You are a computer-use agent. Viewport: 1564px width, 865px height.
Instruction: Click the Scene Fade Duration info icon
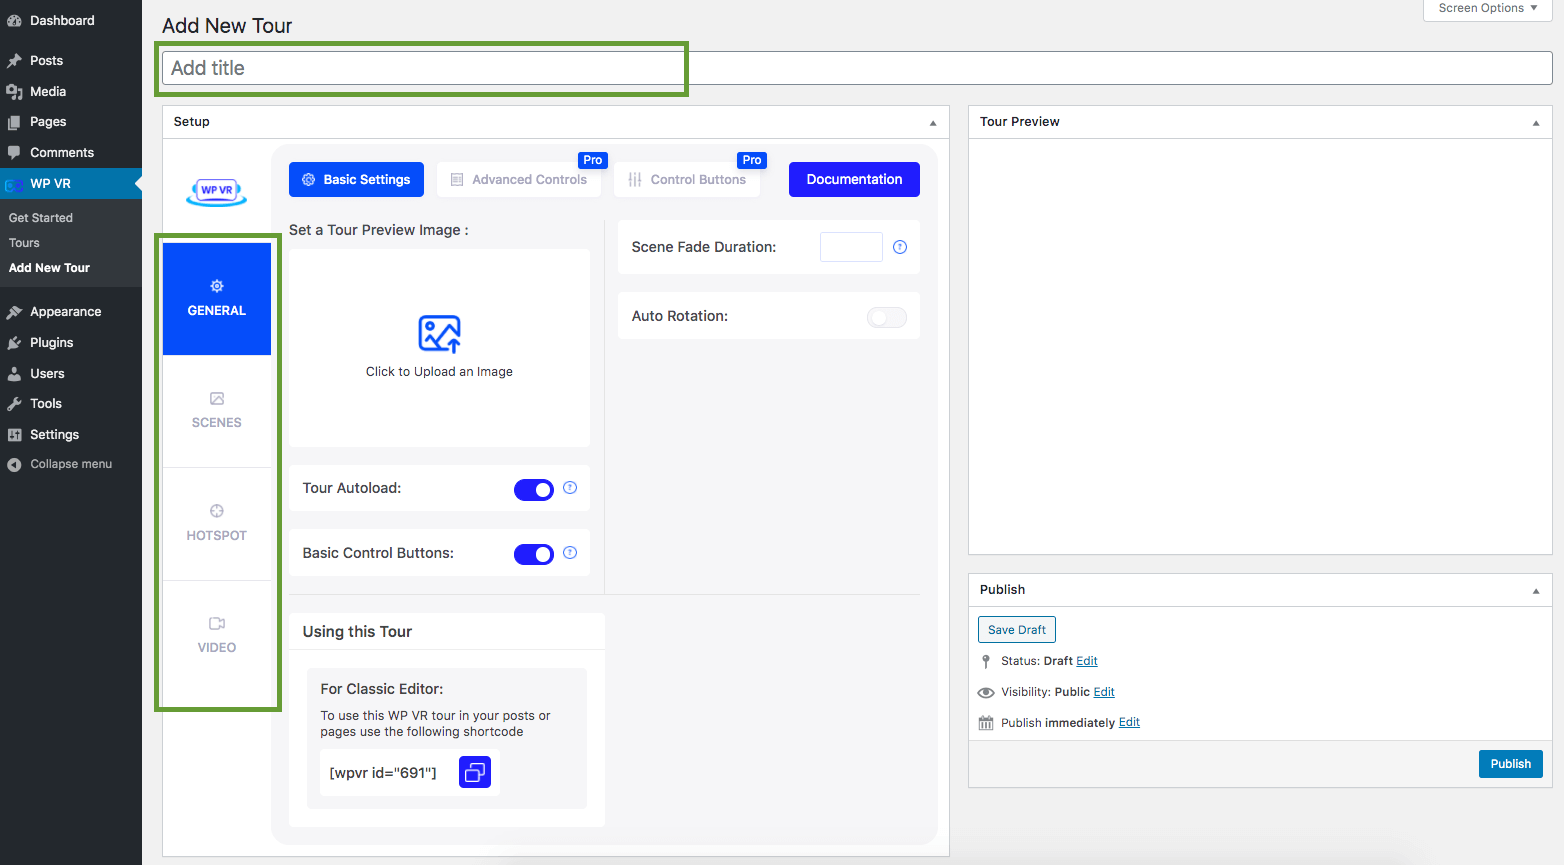[x=900, y=247]
